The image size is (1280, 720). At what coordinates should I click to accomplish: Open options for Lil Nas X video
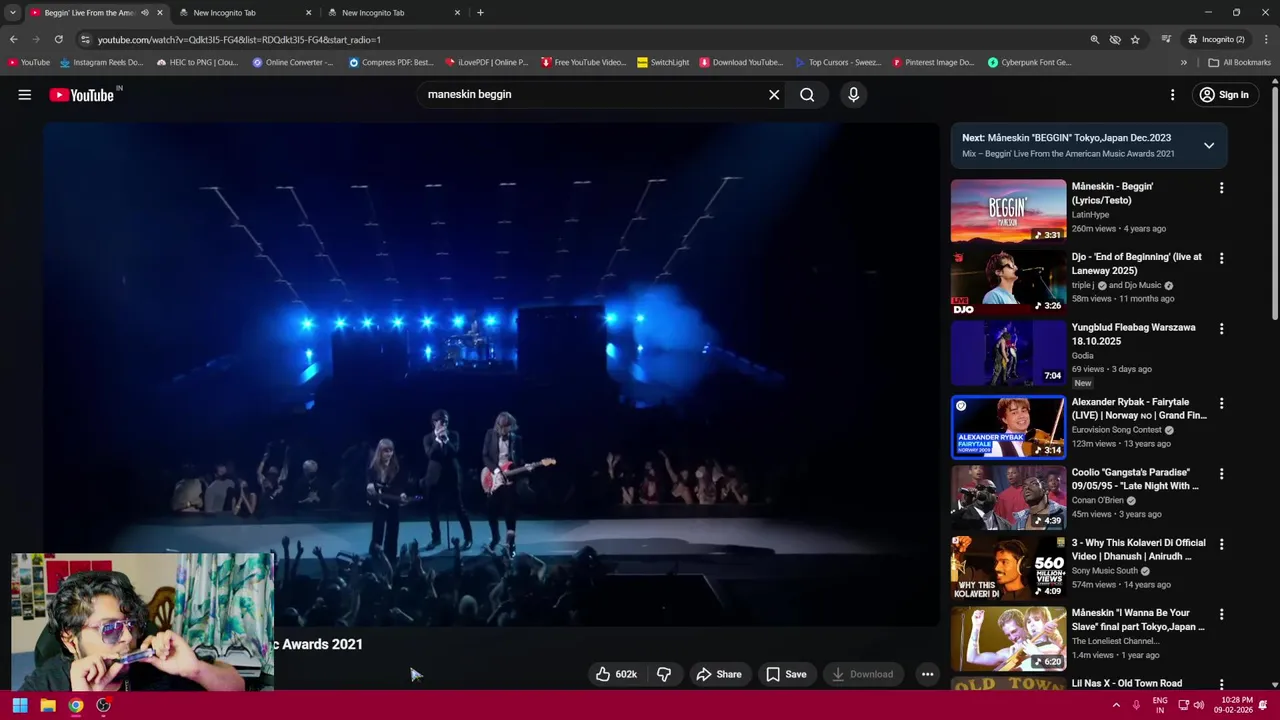click(x=1221, y=684)
